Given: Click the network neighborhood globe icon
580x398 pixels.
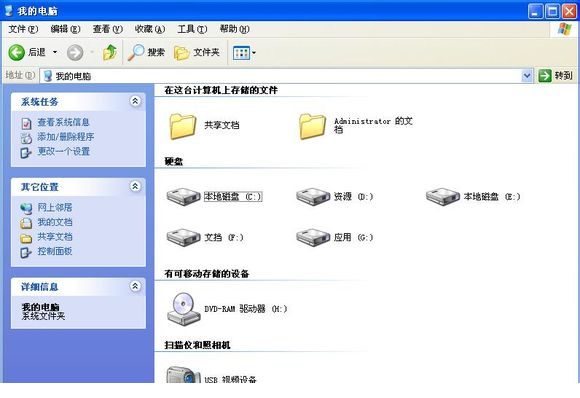Looking at the screenshot, I should 26,209.
